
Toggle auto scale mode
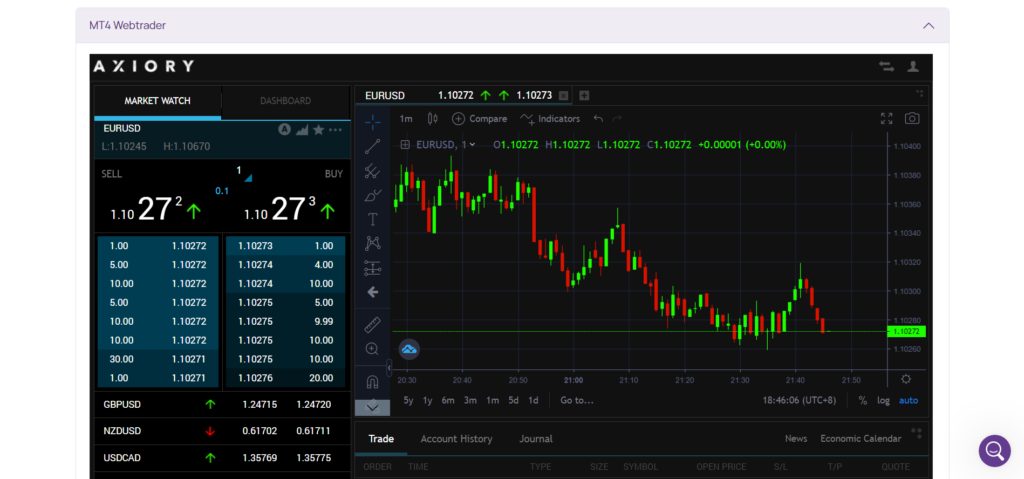[908, 401]
